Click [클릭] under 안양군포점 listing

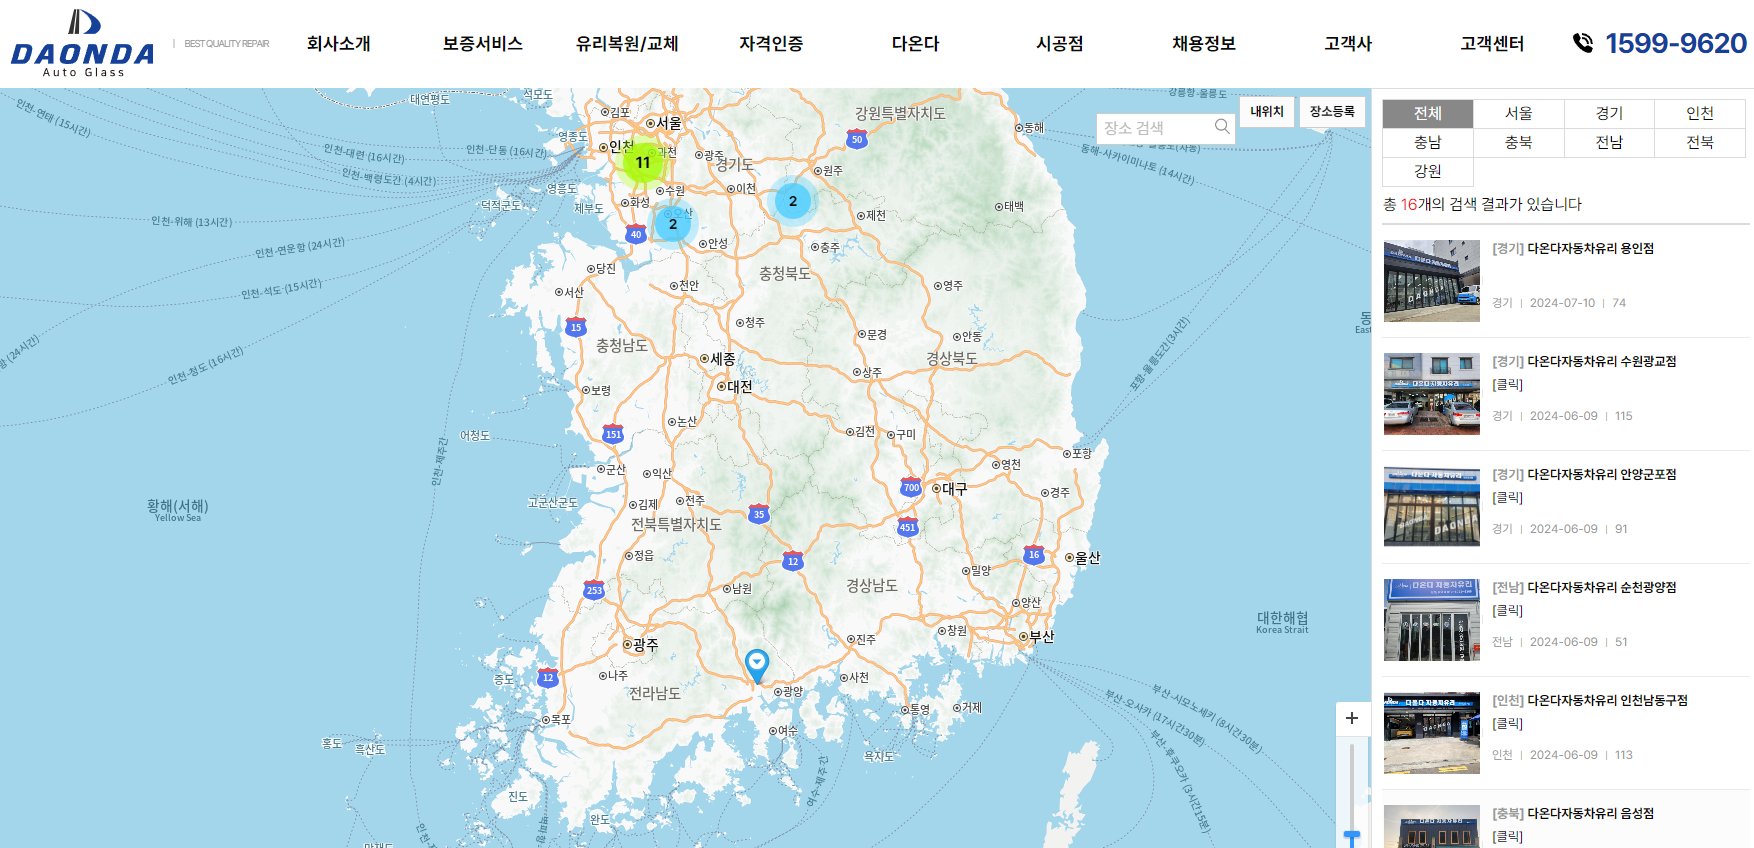pyautogui.click(x=1508, y=497)
